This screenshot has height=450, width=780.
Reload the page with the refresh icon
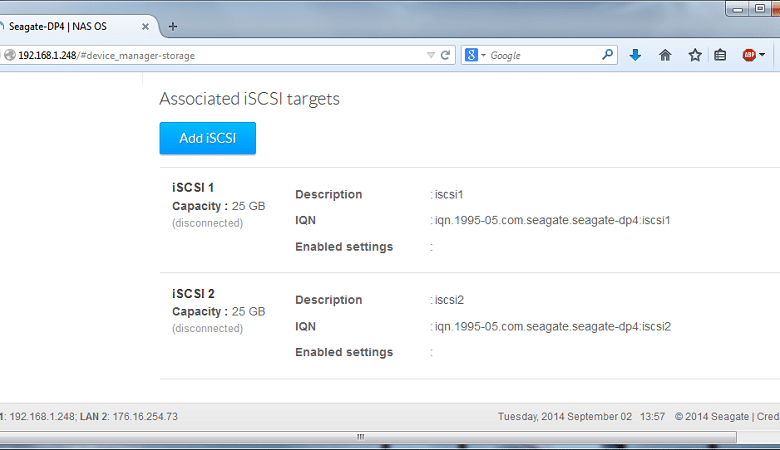(445, 55)
